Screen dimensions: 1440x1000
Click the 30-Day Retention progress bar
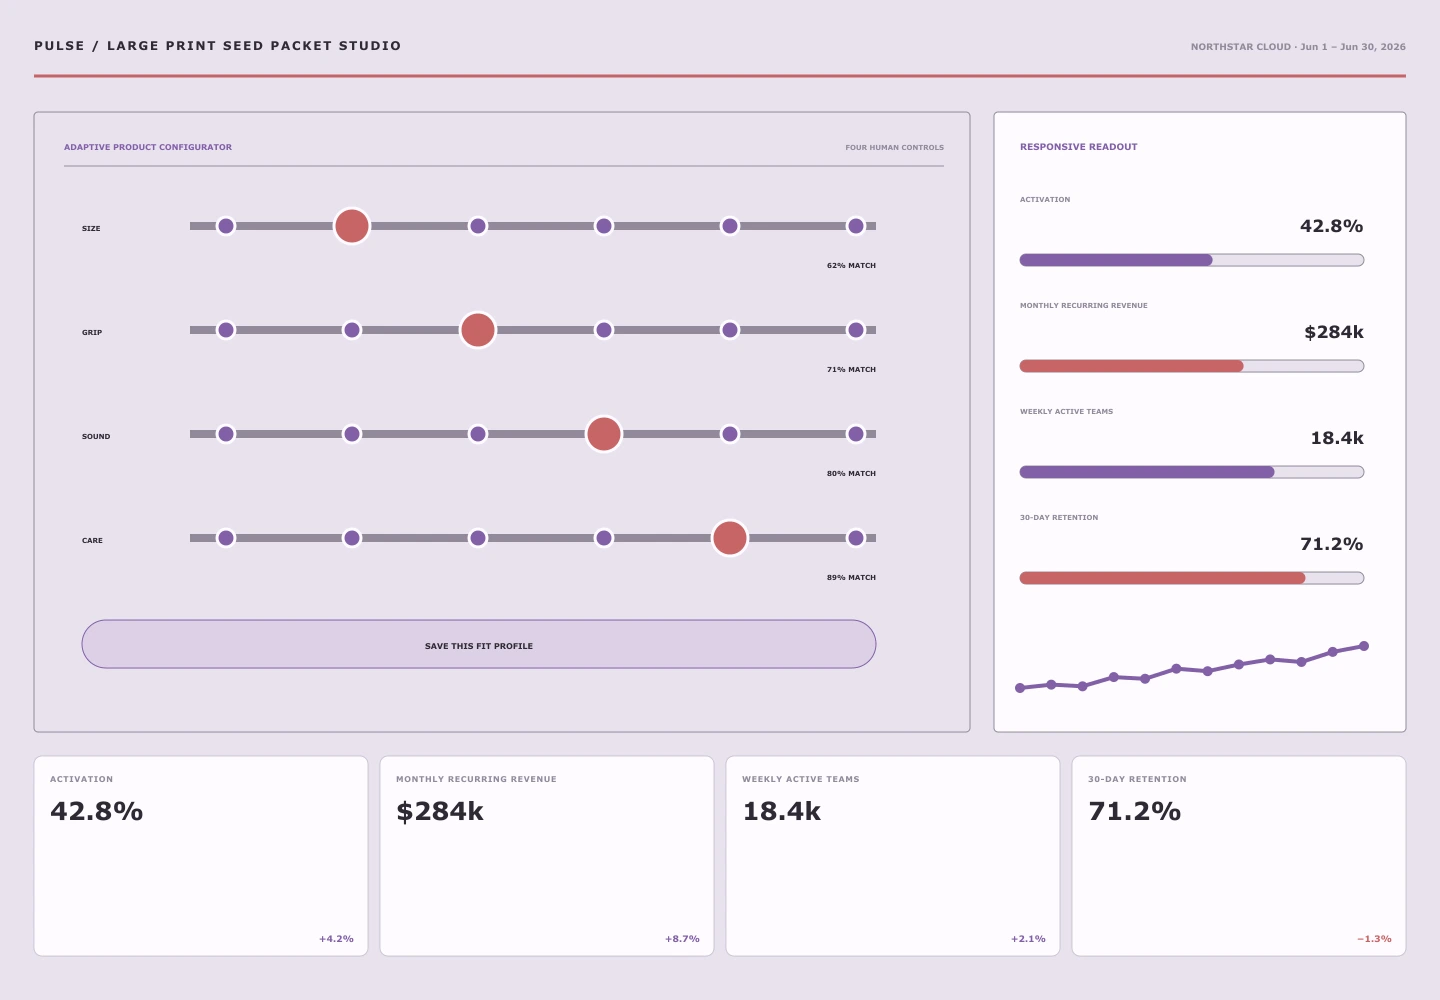coord(1192,578)
